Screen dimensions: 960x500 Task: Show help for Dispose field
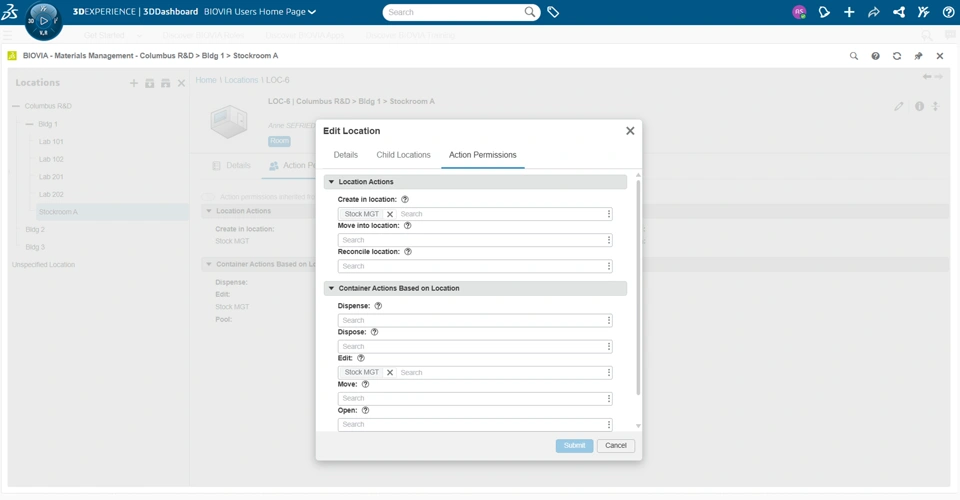375,332
